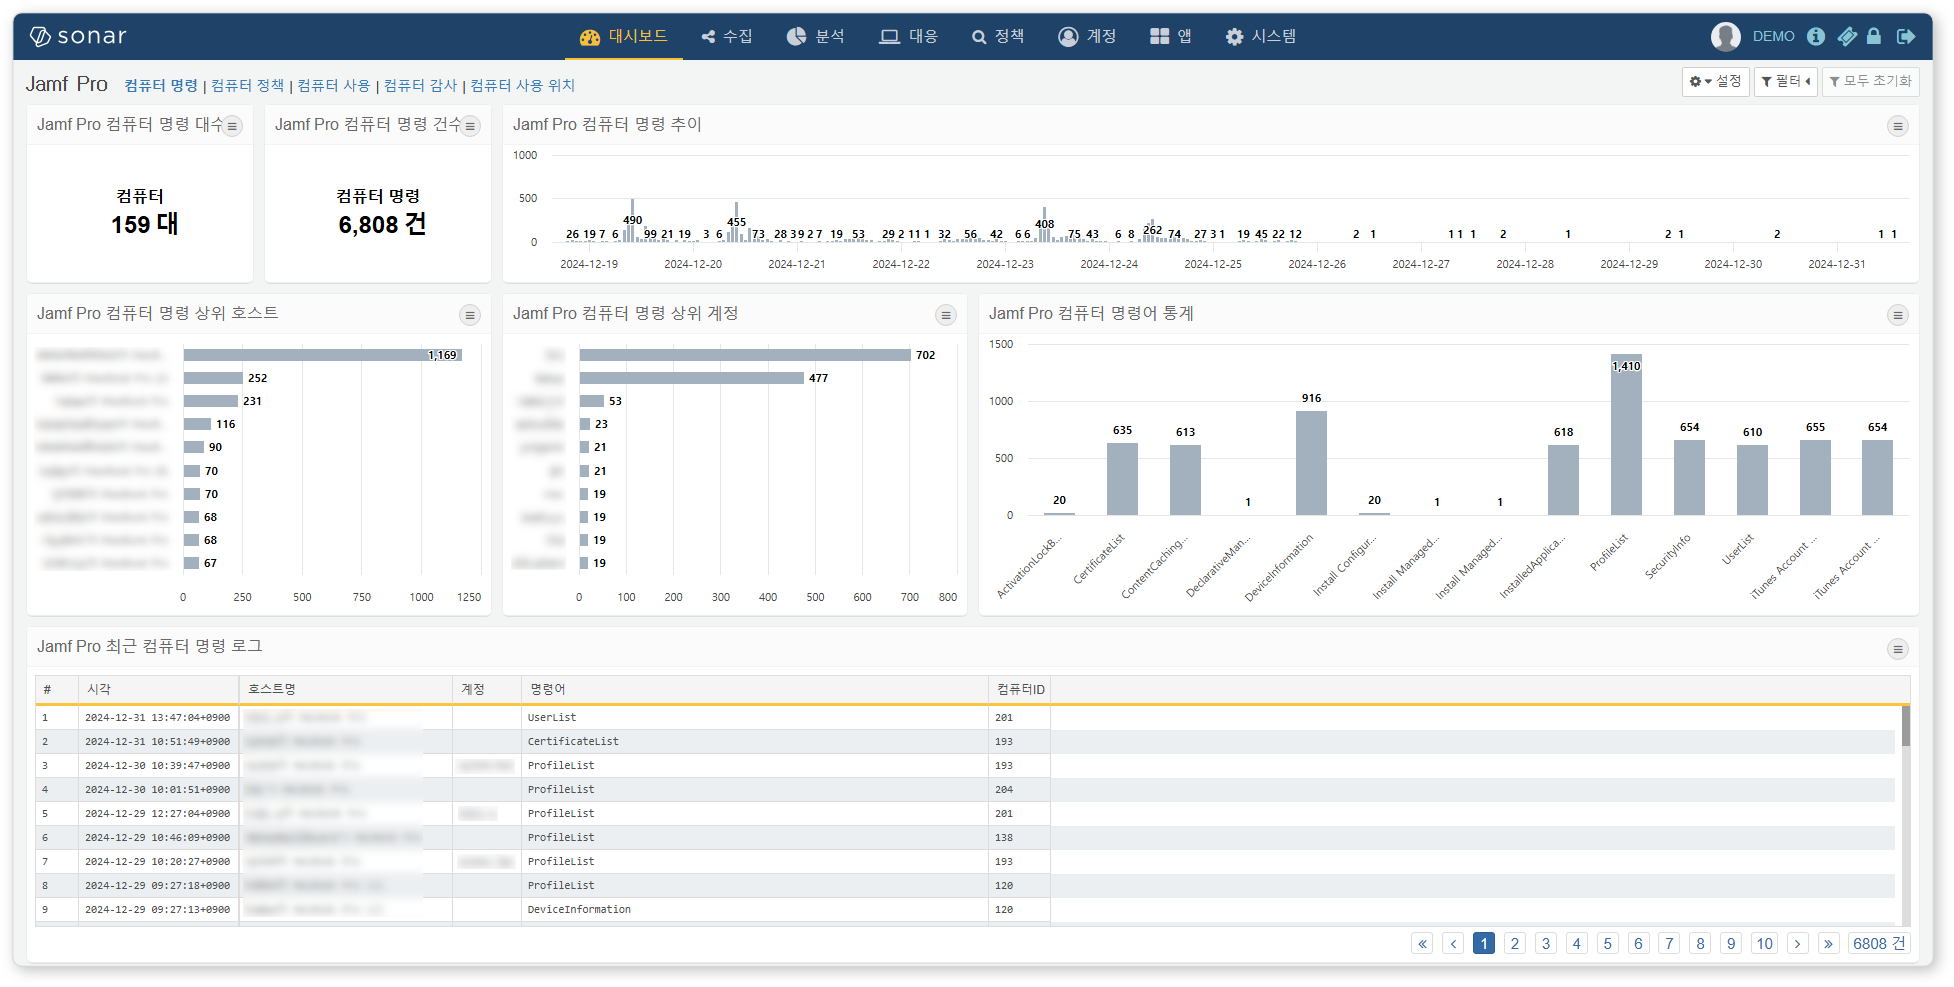Sort by the 시각 column header
Screen dimensions: 1954x987
158,689
